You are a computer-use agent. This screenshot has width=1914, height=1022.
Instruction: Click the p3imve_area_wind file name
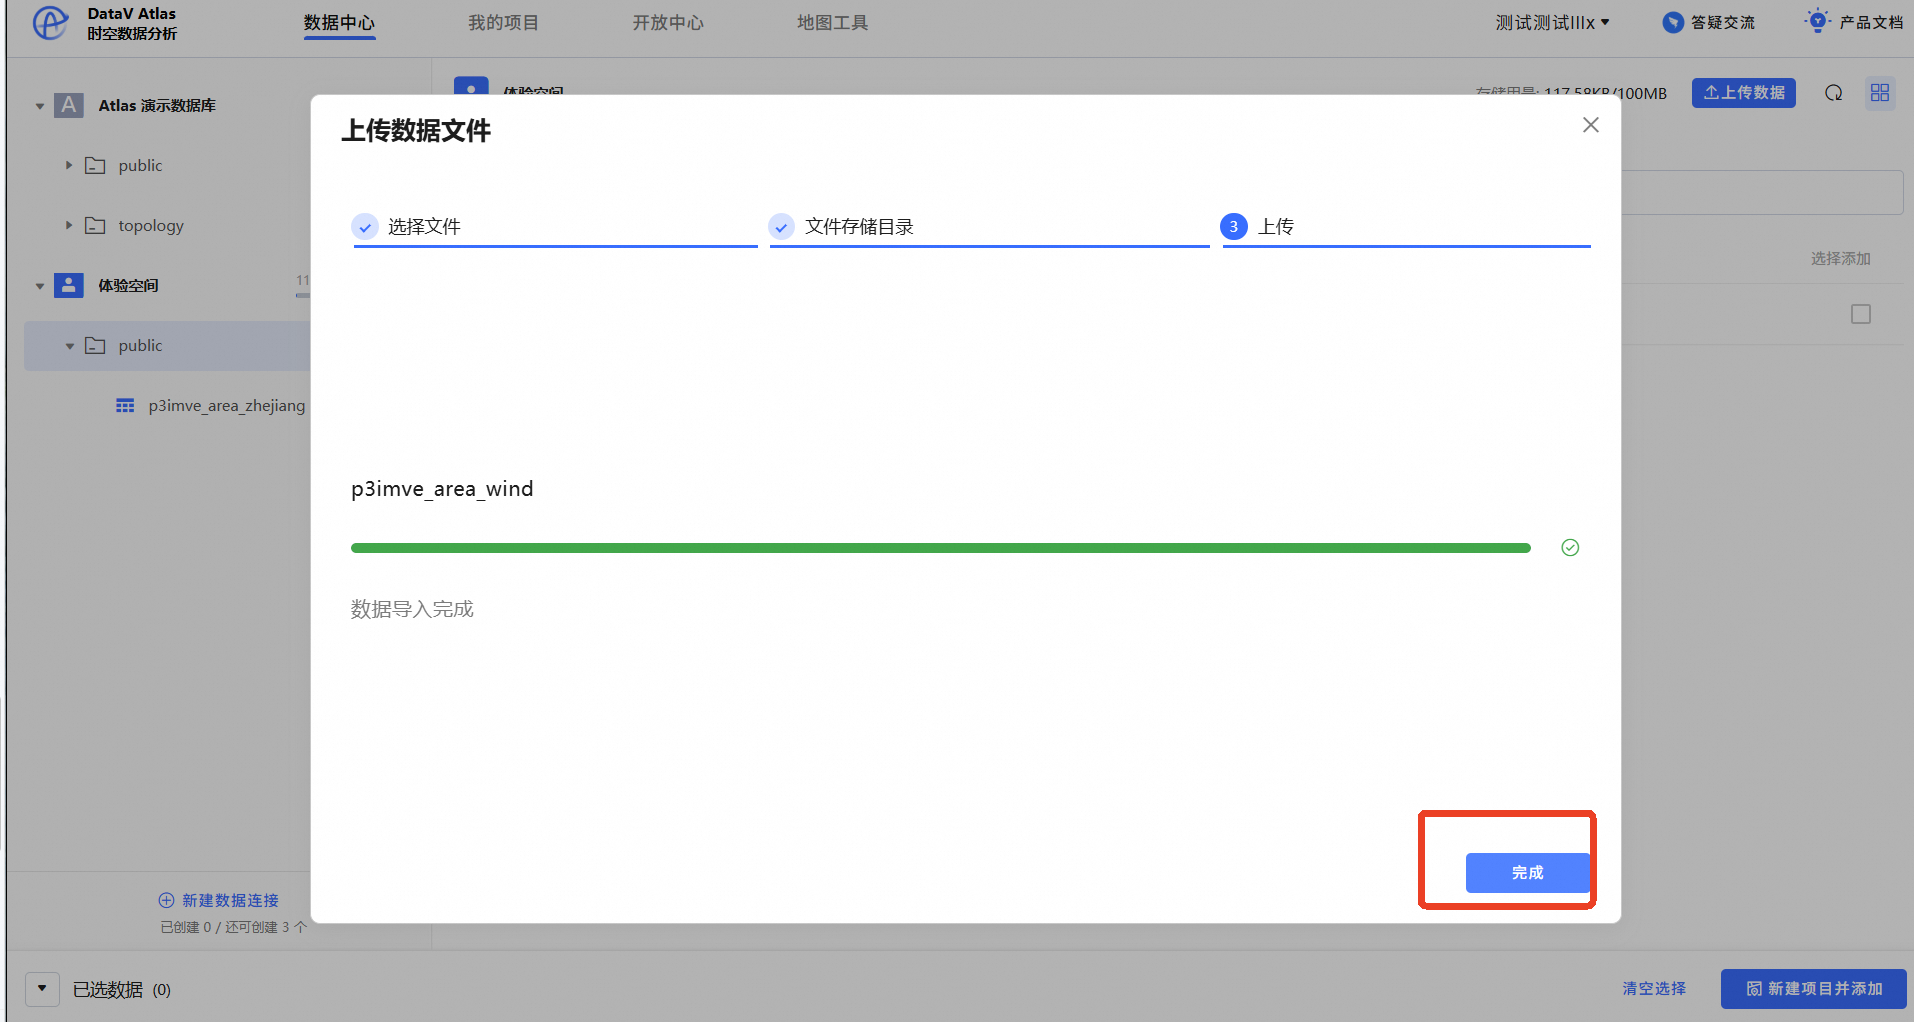(442, 489)
